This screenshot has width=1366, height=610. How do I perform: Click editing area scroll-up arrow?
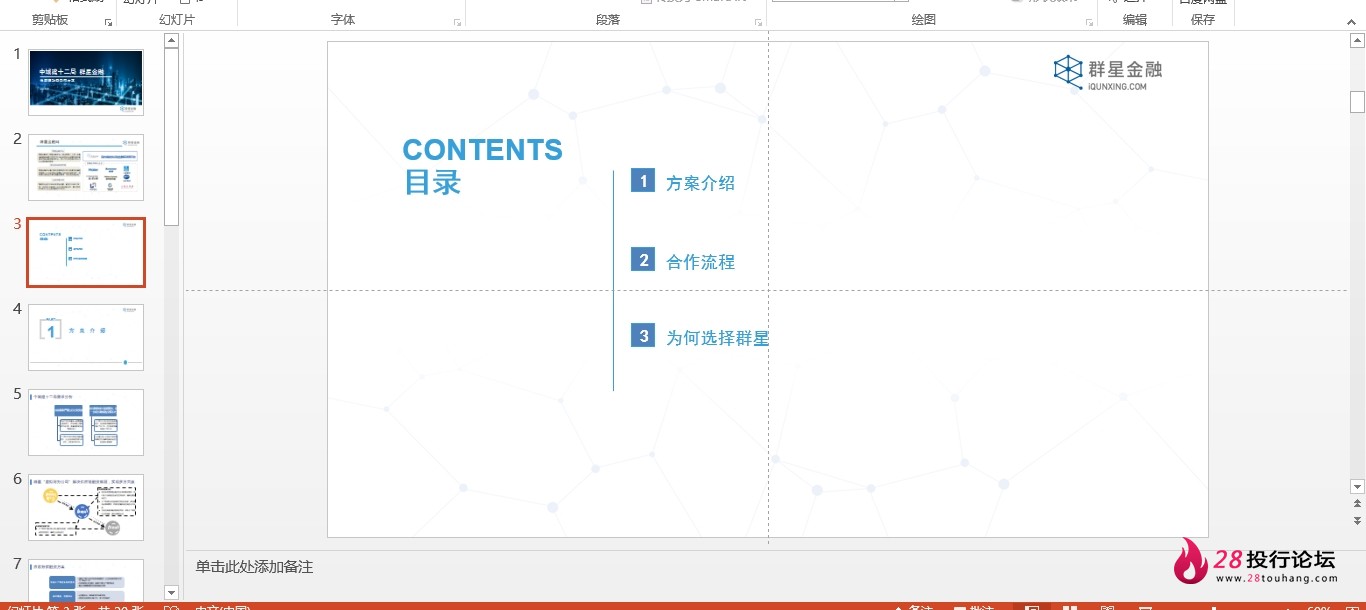click(x=1357, y=41)
